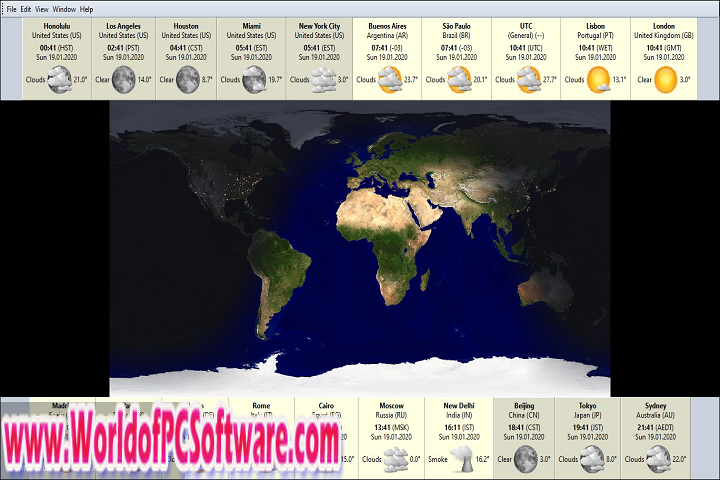Click the New Delhi smoke icon
This screenshot has width=720, height=480.
[x=462, y=459]
